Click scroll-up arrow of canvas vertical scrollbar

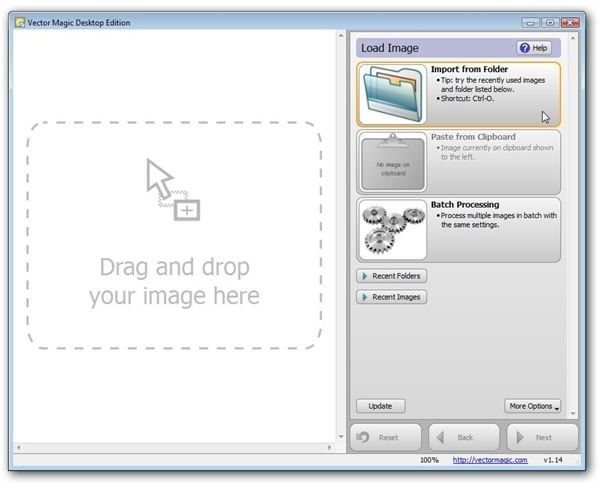341,35
